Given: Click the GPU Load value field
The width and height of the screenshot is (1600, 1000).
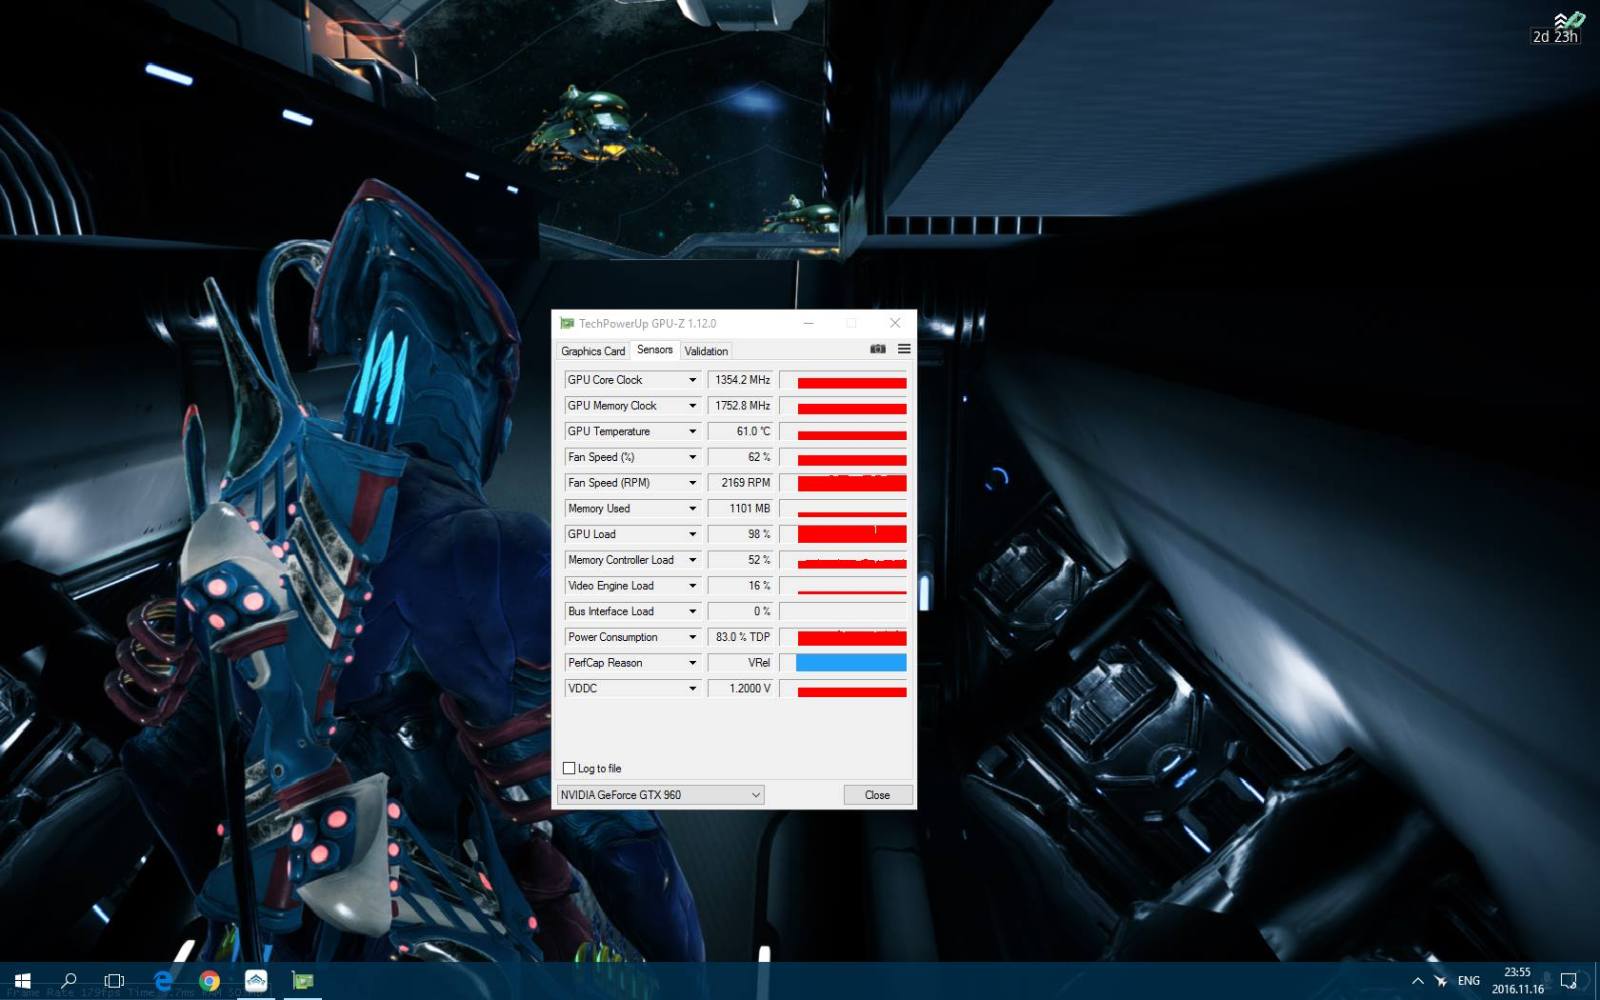Looking at the screenshot, I should [x=741, y=534].
